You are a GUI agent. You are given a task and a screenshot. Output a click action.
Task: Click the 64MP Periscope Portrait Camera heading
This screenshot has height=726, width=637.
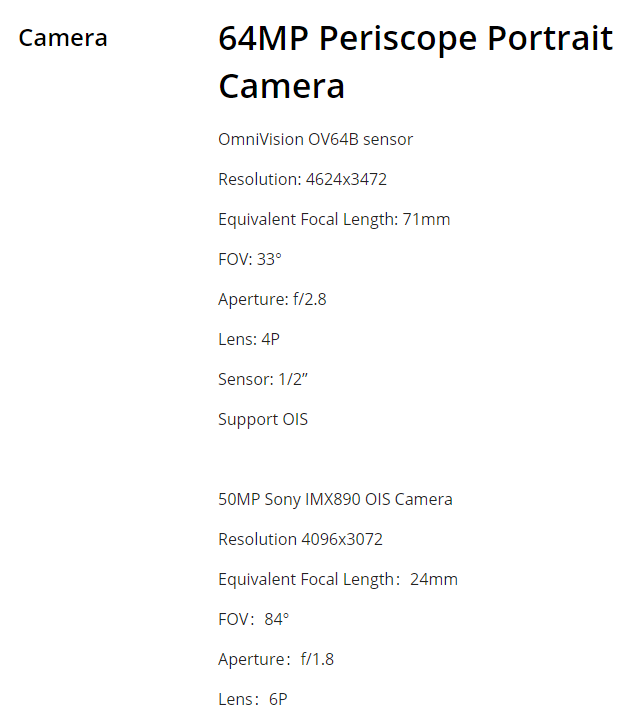pyautogui.click(x=415, y=62)
